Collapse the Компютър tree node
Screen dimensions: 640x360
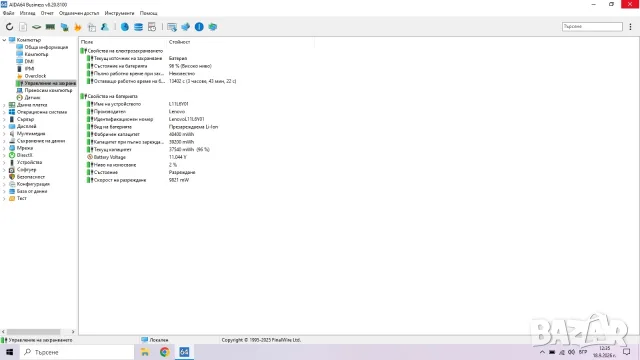tap(4, 40)
